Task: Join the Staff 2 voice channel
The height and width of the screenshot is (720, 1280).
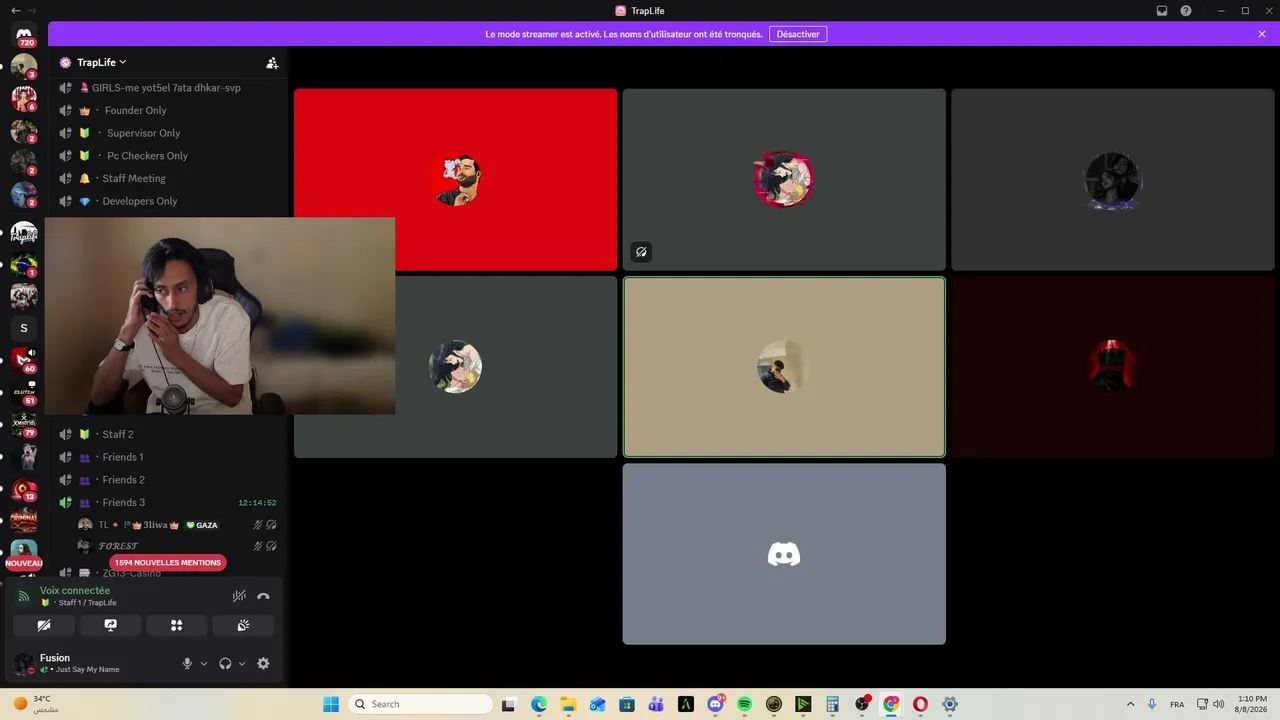Action: (x=168, y=434)
